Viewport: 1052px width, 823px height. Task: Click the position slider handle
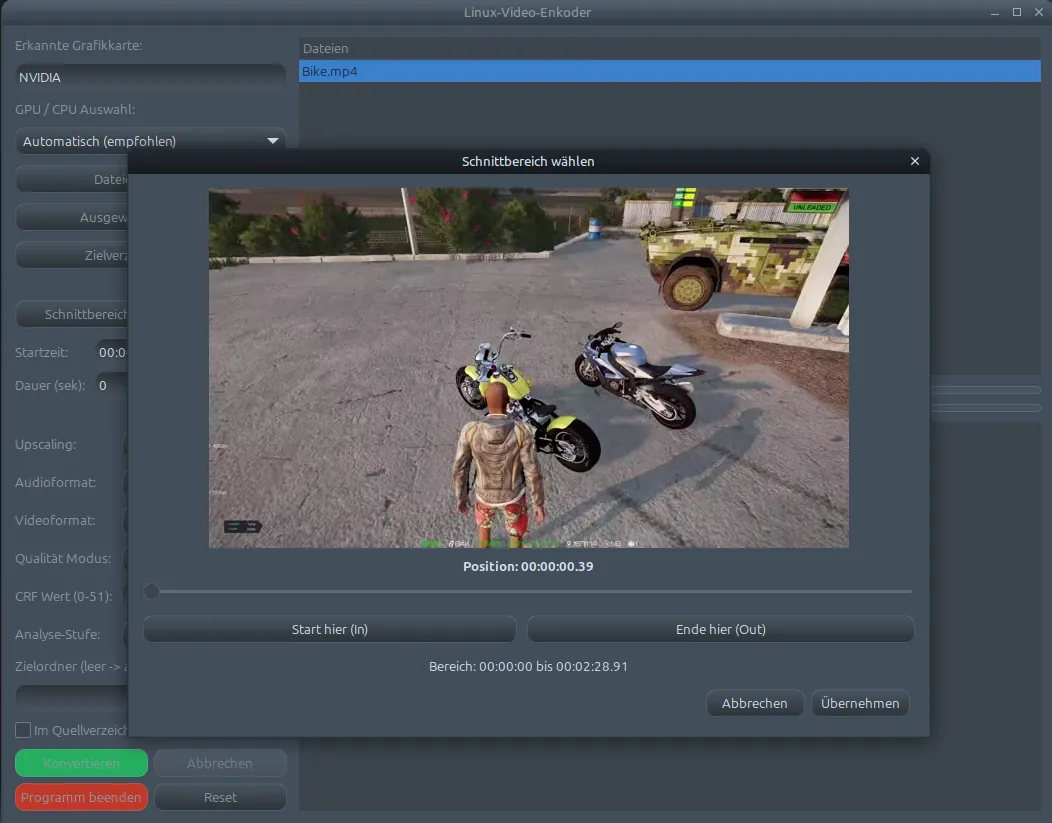pos(152,591)
